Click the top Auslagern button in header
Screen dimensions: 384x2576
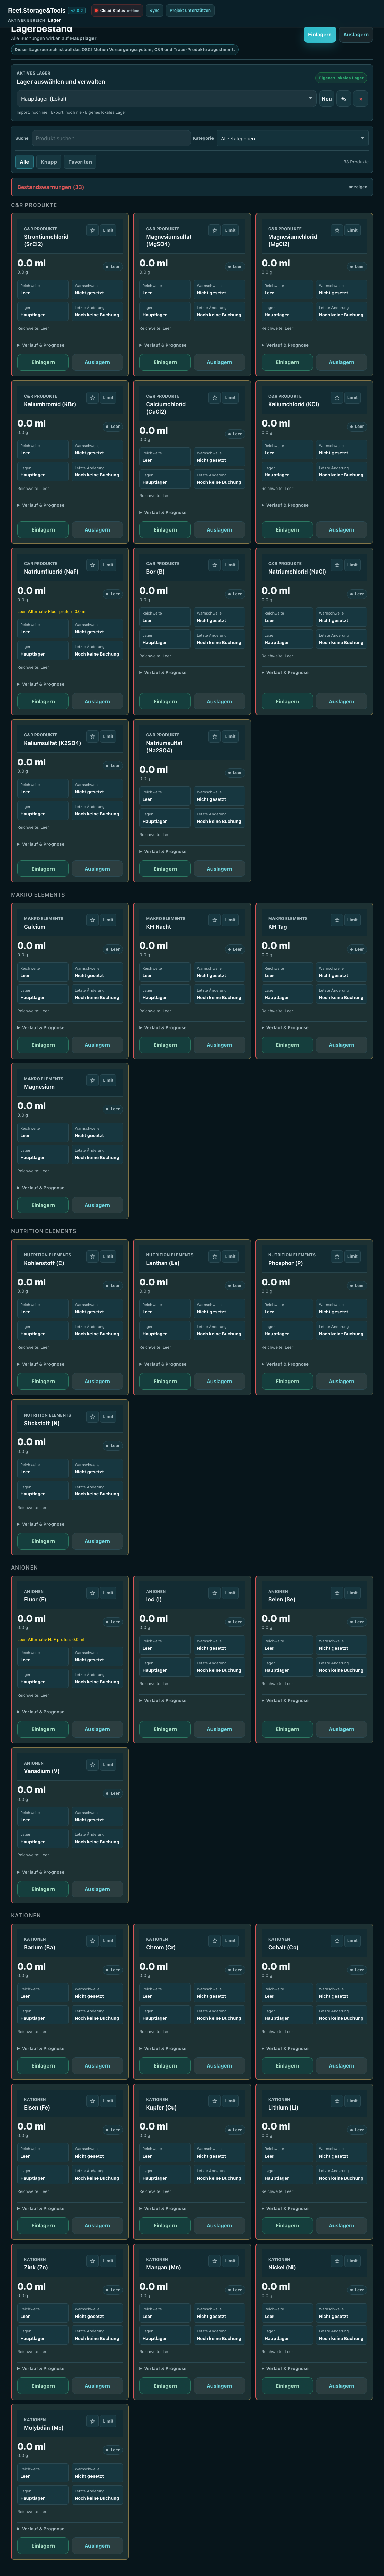(x=356, y=34)
